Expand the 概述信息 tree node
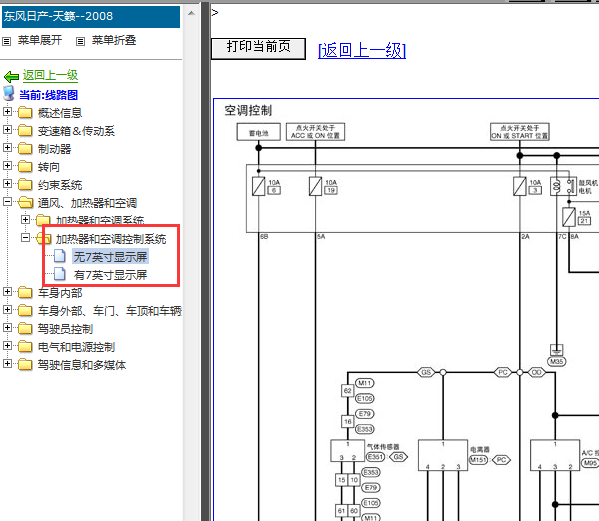The image size is (599, 521). [x=7, y=112]
